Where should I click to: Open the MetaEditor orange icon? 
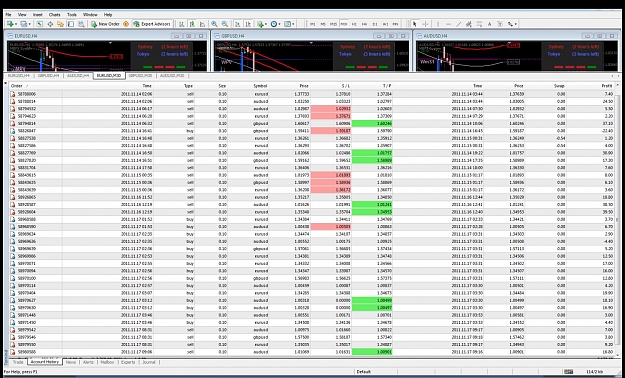[126, 24]
